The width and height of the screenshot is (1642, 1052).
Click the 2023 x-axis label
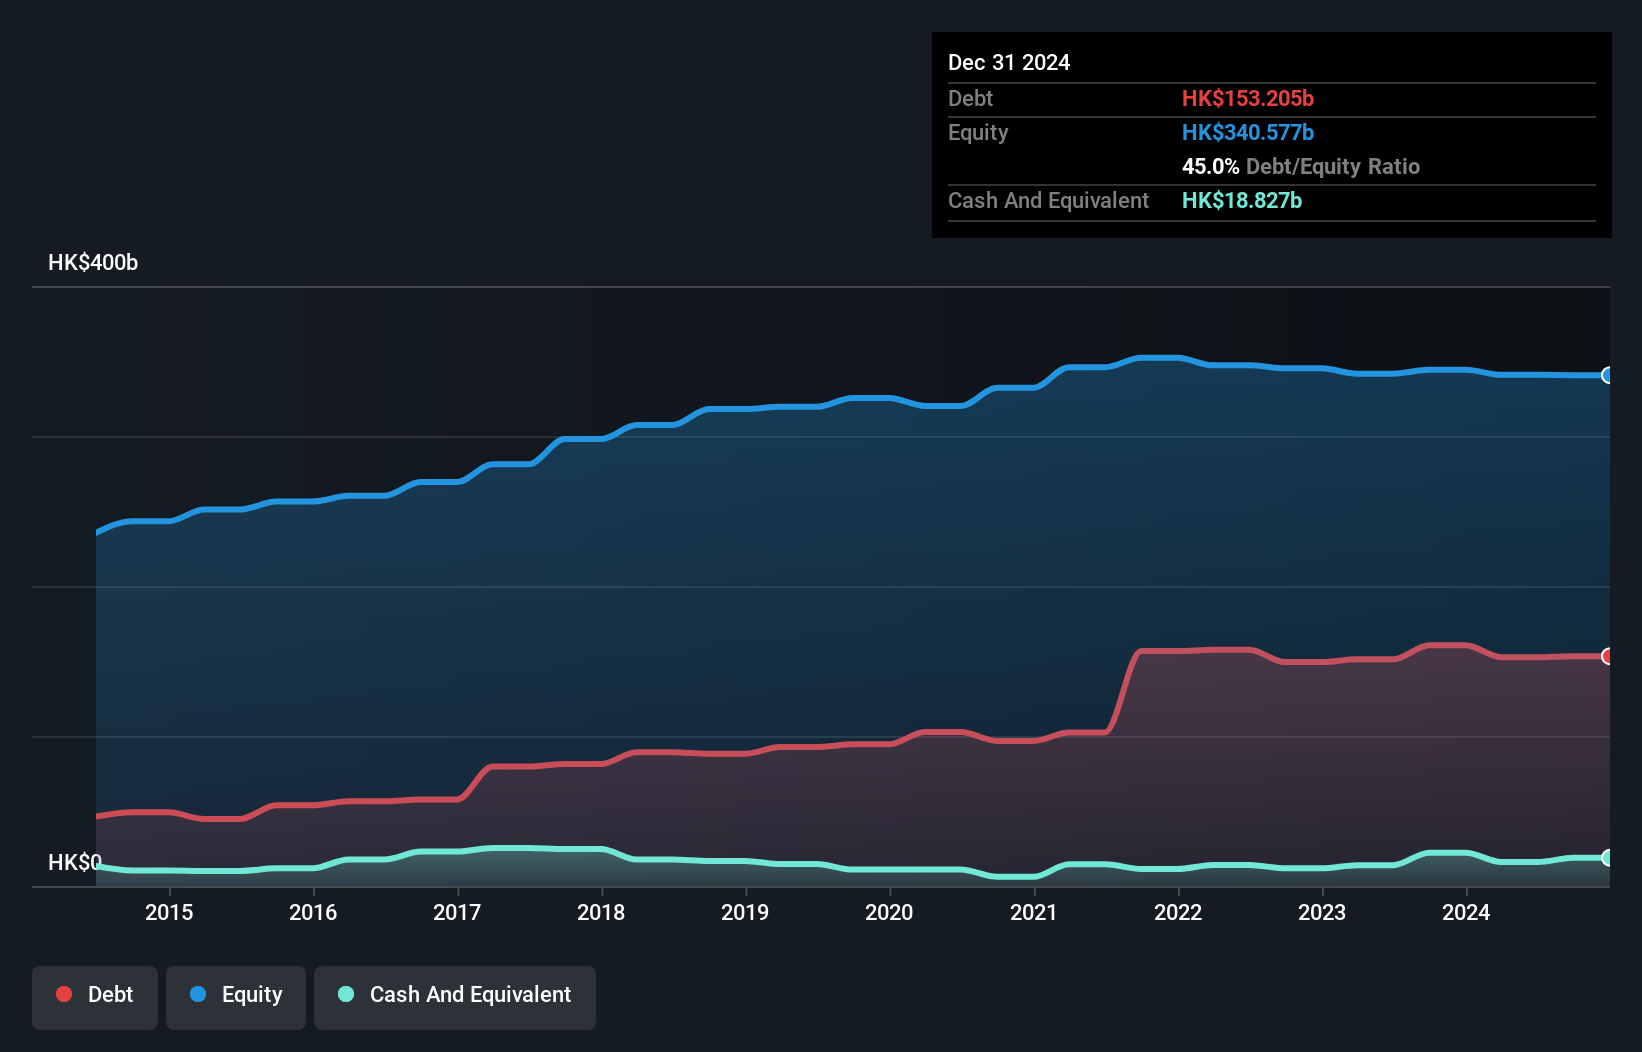point(1322,912)
